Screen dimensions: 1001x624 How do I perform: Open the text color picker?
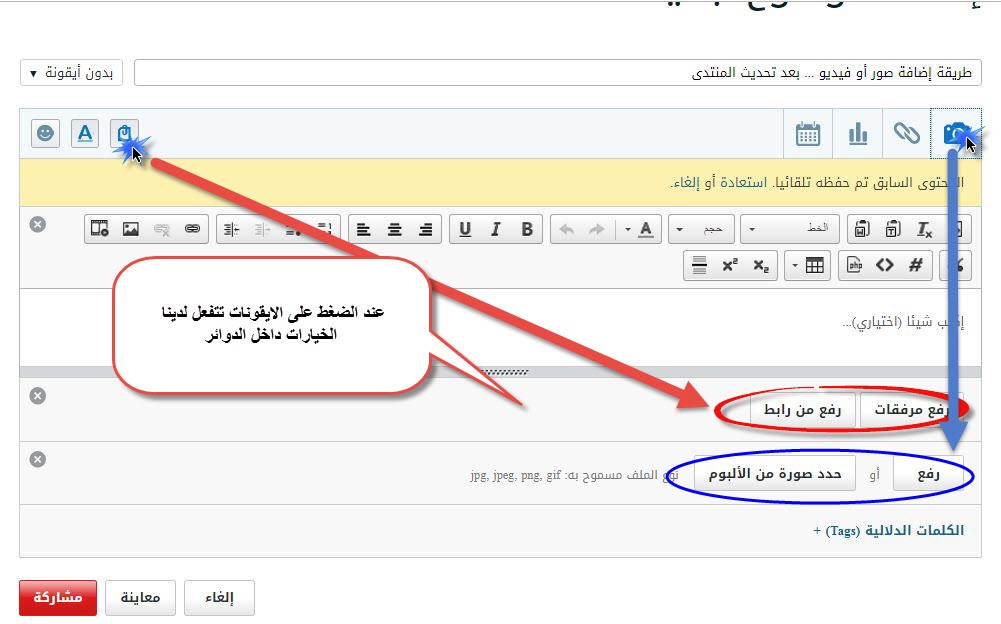tap(639, 229)
